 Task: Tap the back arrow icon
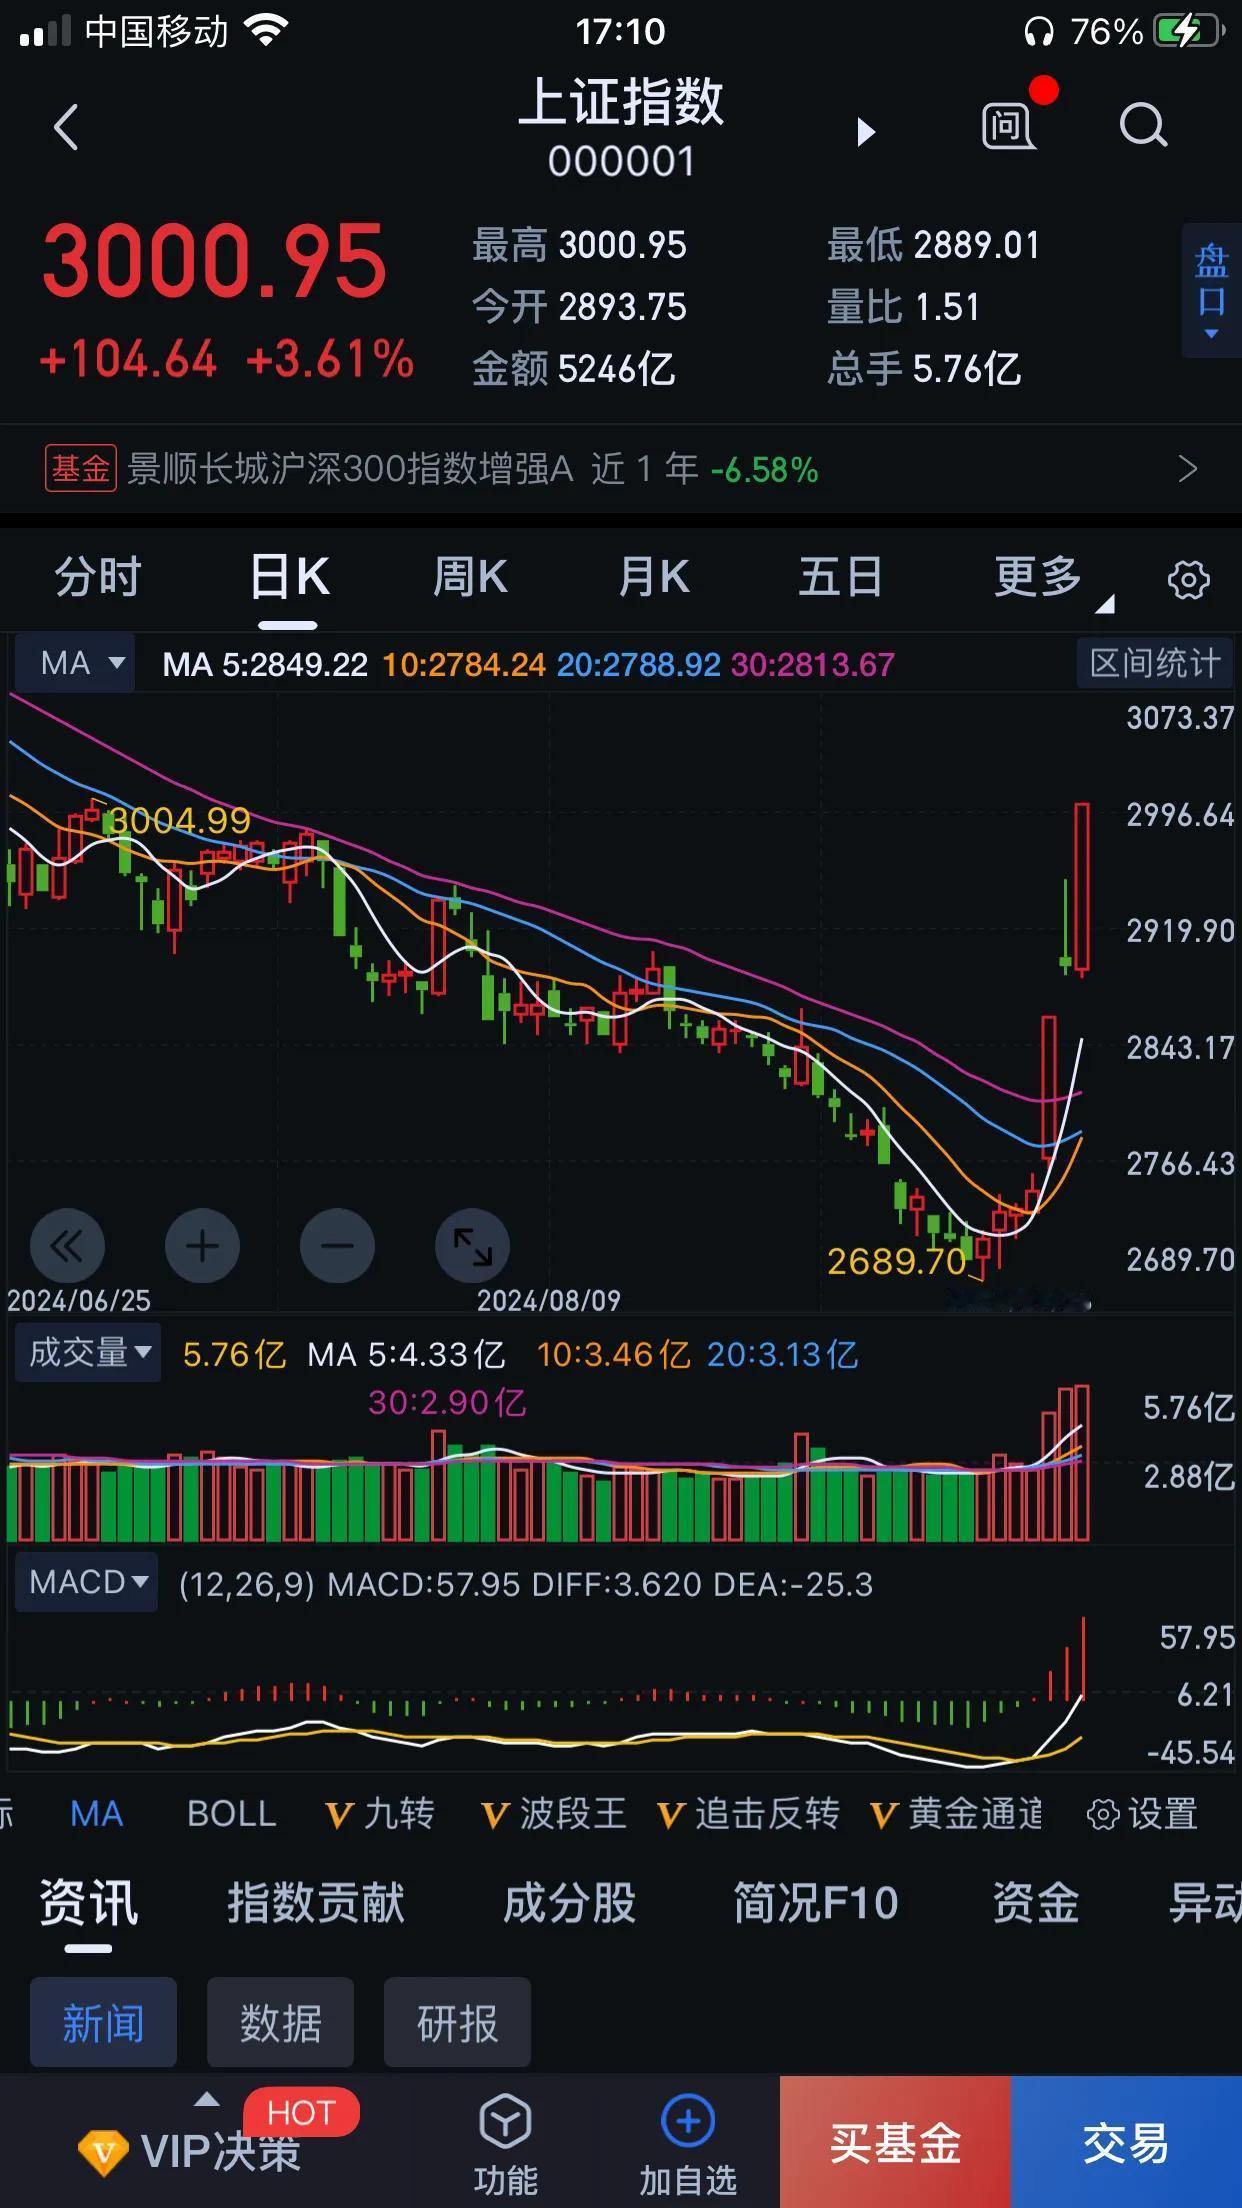(x=66, y=128)
